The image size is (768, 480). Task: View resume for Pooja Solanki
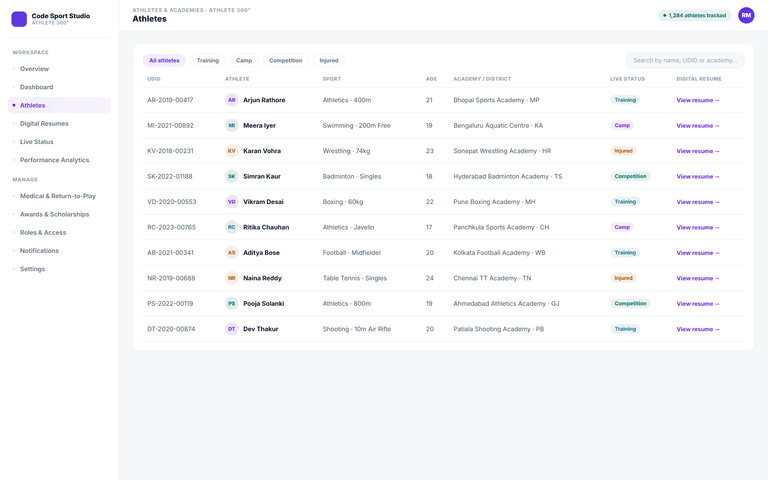pyautogui.click(x=698, y=304)
